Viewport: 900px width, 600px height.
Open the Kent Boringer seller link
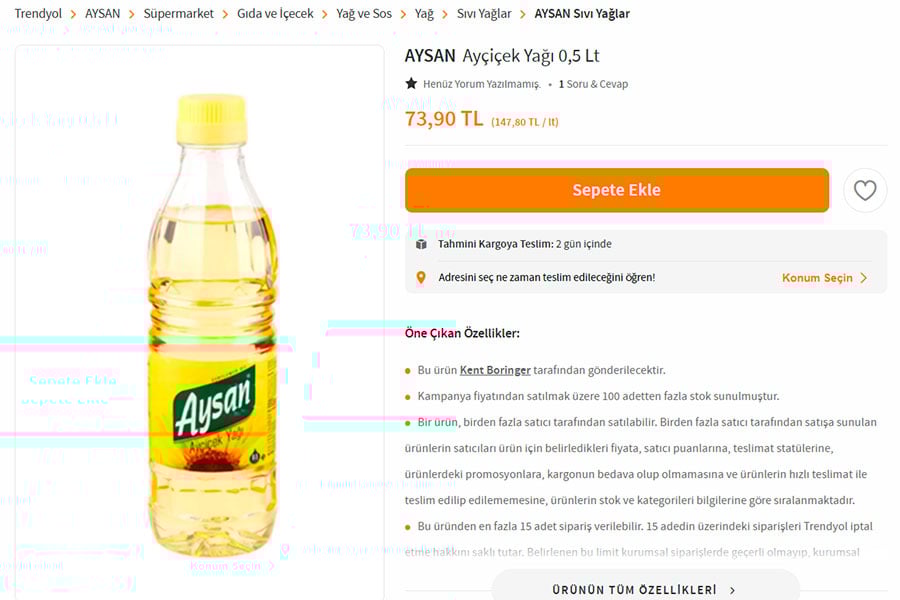(495, 370)
